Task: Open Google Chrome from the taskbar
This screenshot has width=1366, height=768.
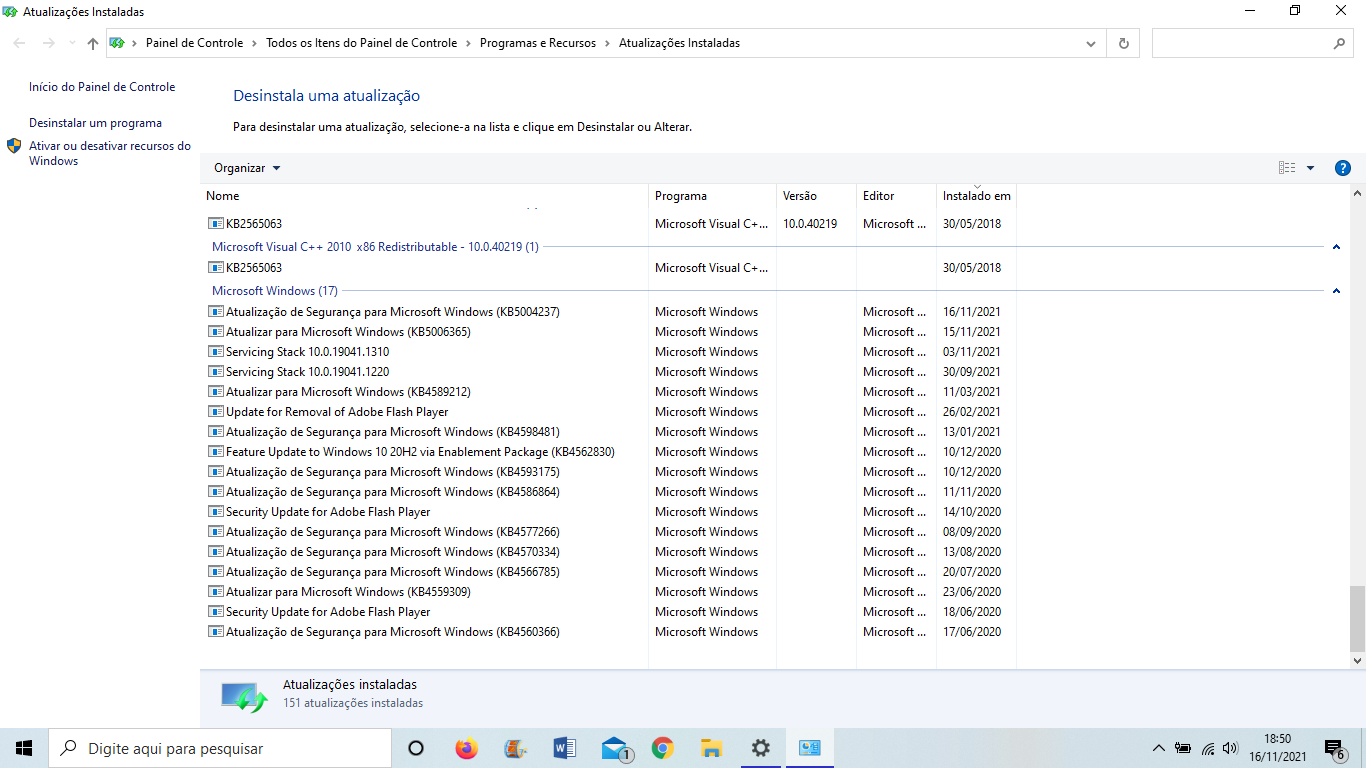Action: point(662,748)
